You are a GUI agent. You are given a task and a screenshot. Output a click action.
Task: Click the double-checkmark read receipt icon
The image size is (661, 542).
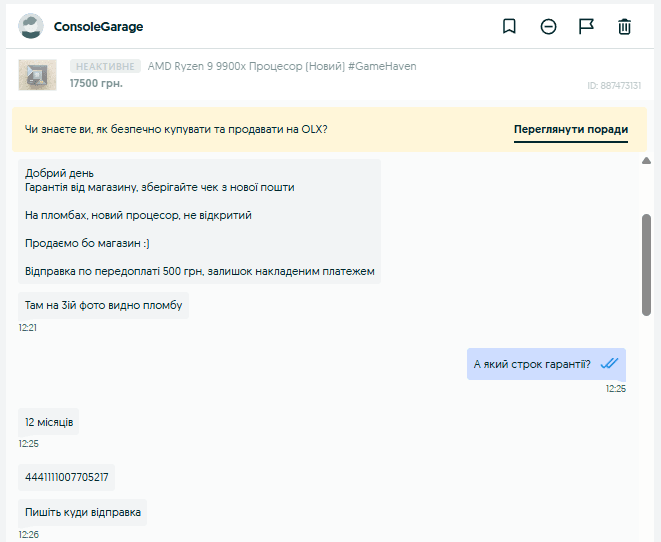click(609, 364)
